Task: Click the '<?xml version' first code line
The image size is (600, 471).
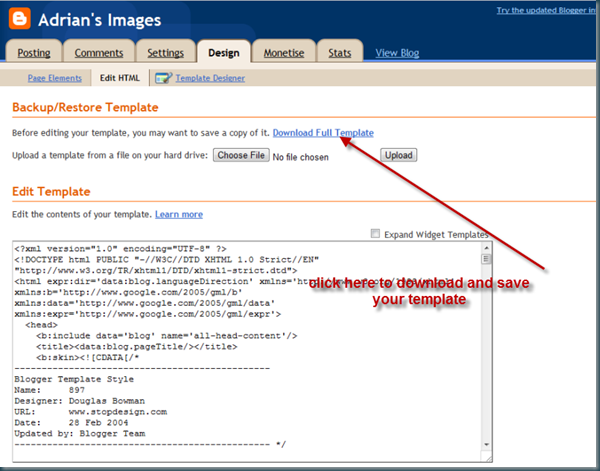Action: point(121,249)
